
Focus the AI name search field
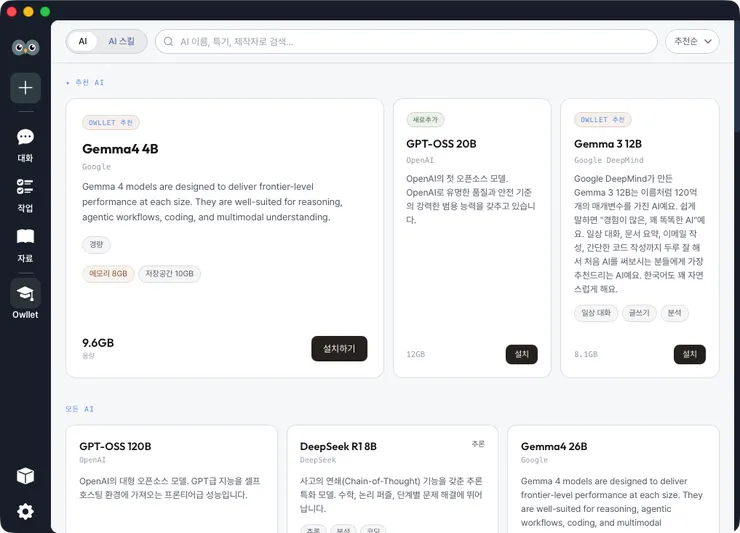click(406, 42)
